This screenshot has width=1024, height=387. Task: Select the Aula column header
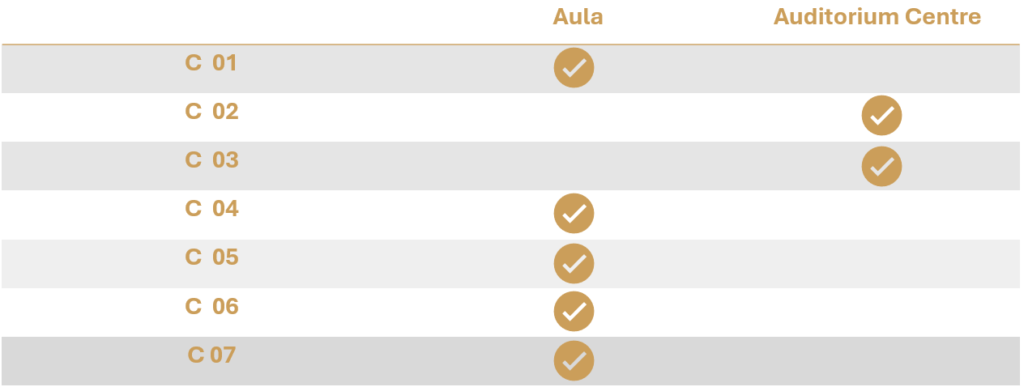coord(577,17)
